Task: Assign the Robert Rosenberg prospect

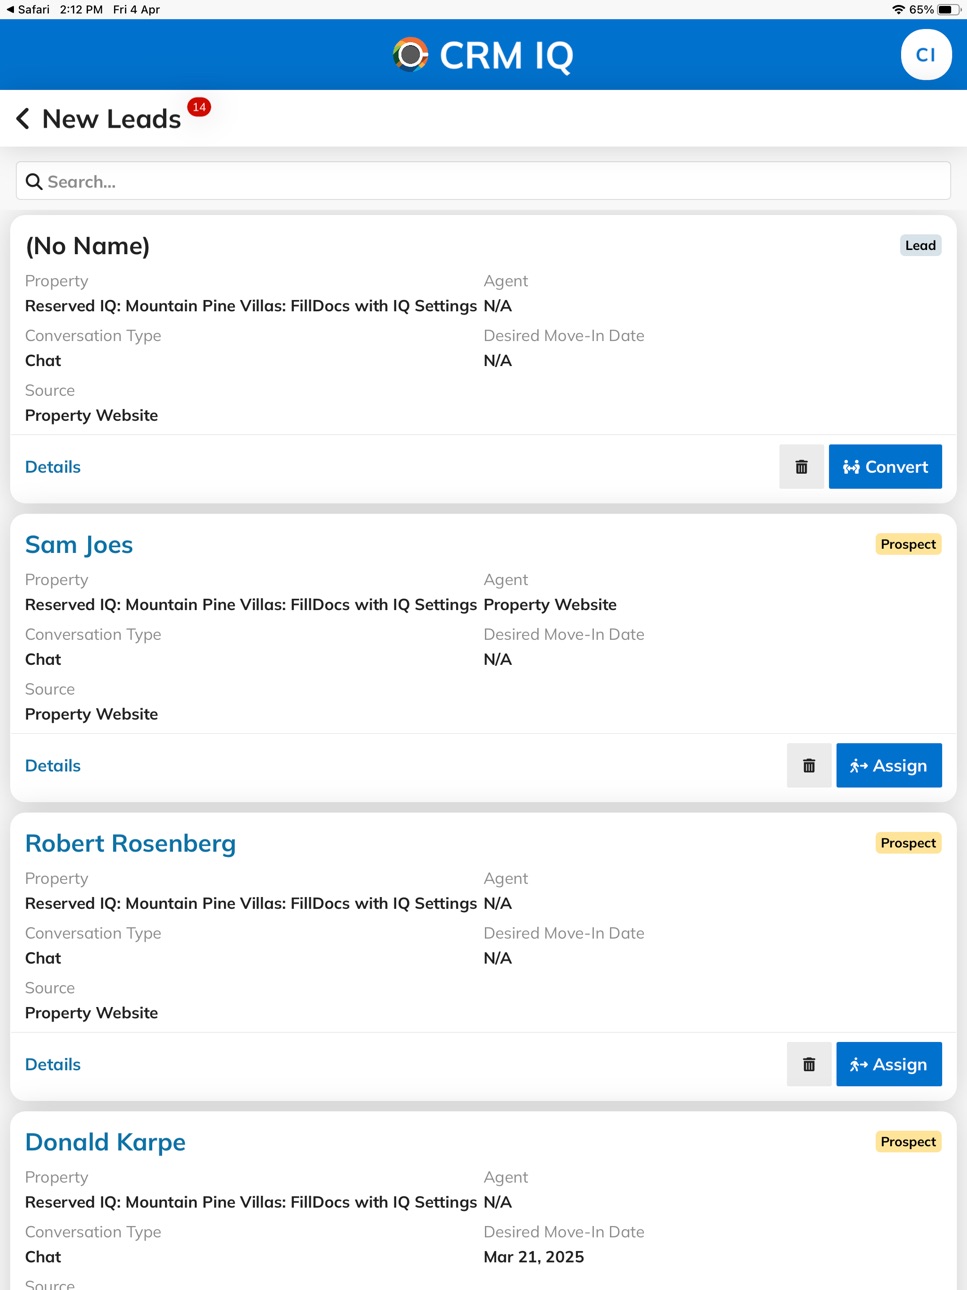Action: [x=889, y=1065]
